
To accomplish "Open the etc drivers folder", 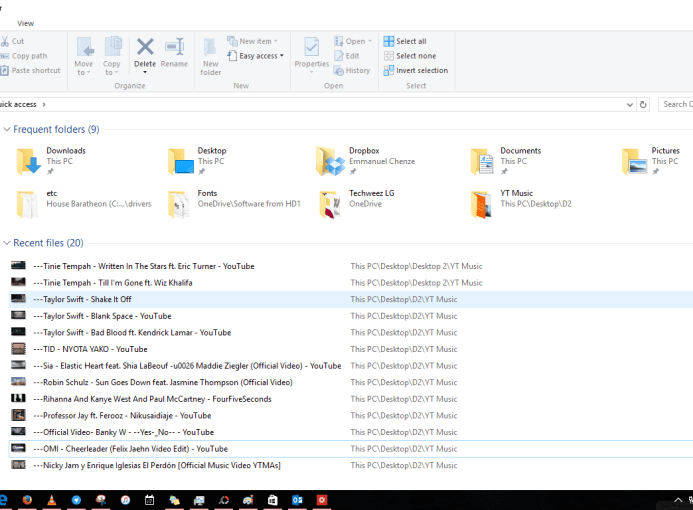I will tap(84, 204).
